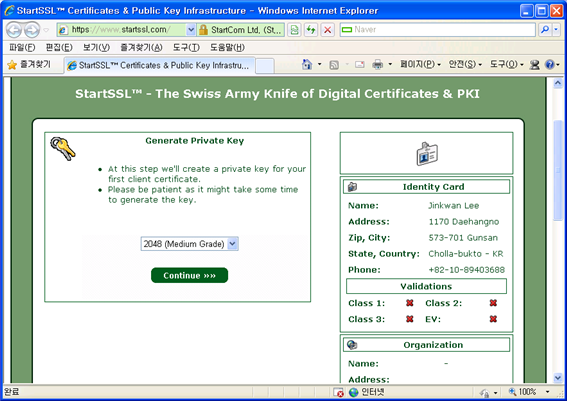Click the EV red X validation mark
The width and height of the screenshot is (567, 401).
[493, 319]
